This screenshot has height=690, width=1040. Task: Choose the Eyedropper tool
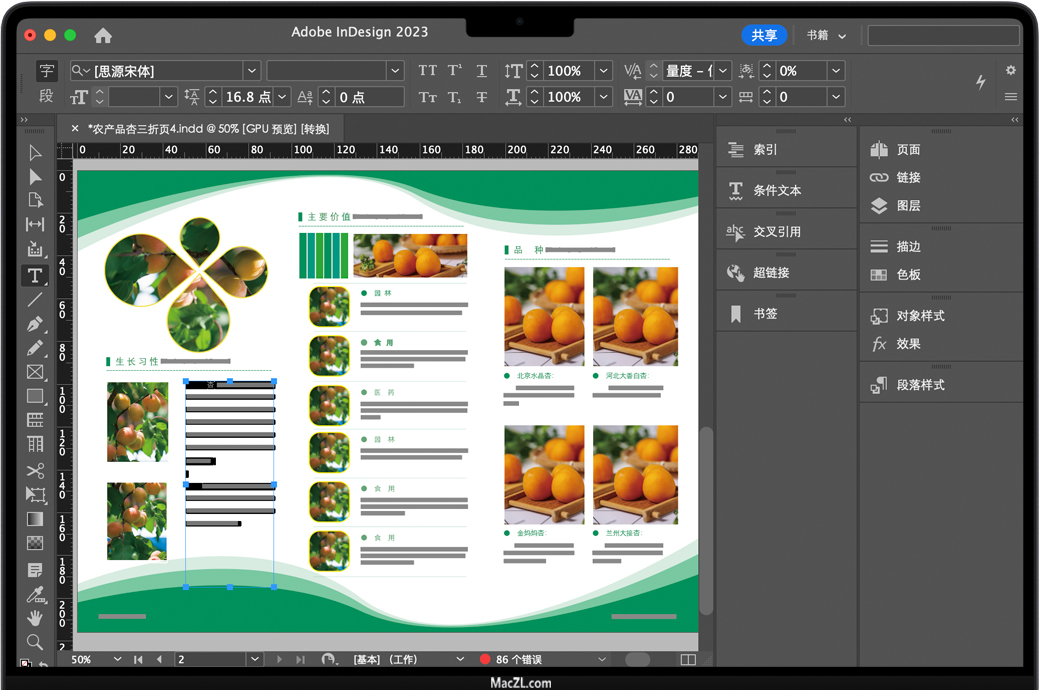[35, 594]
